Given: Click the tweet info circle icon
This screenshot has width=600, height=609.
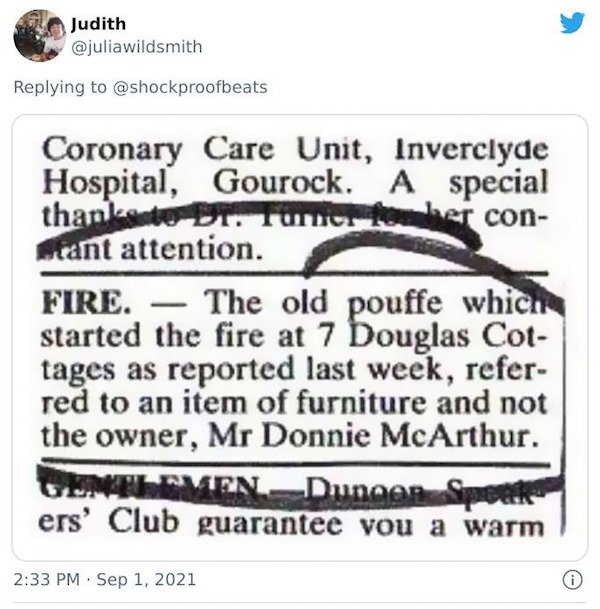Looking at the screenshot, I should coord(572,580).
